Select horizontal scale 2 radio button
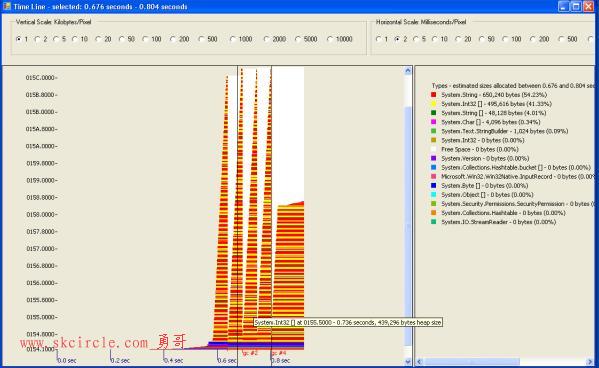This screenshot has height=368, width=599. click(397, 39)
